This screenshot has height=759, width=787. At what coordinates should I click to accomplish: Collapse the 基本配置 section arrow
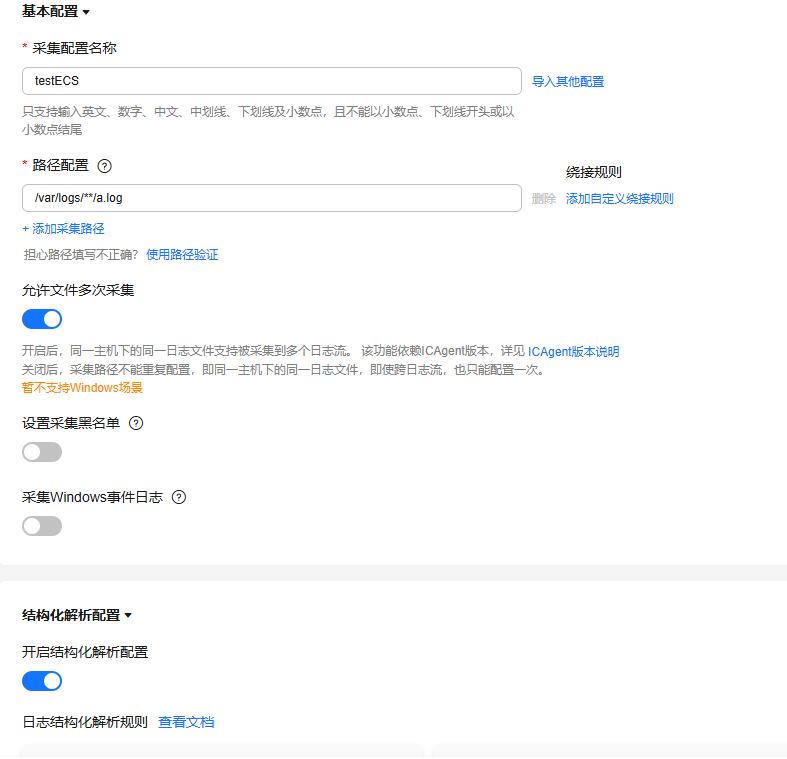(x=86, y=12)
